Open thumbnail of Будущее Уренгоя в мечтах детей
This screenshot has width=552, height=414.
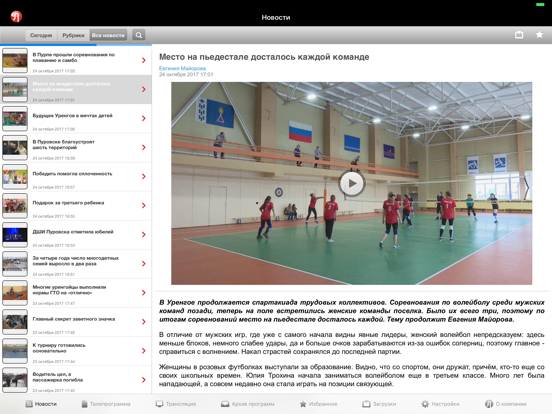coord(15,119)
